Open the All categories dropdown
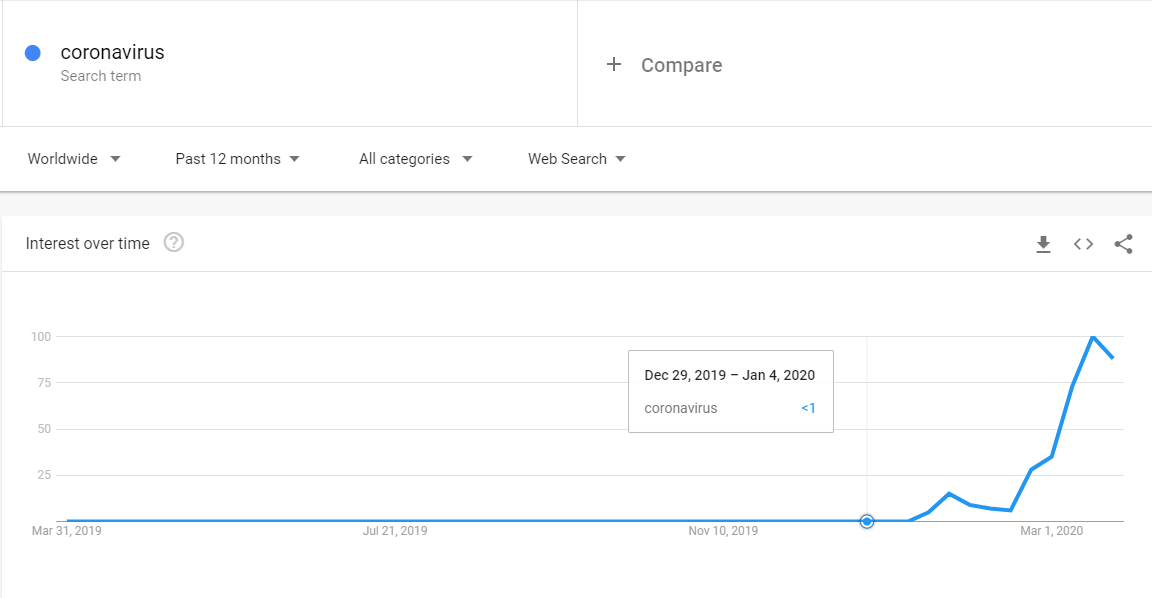 [415, 159]
